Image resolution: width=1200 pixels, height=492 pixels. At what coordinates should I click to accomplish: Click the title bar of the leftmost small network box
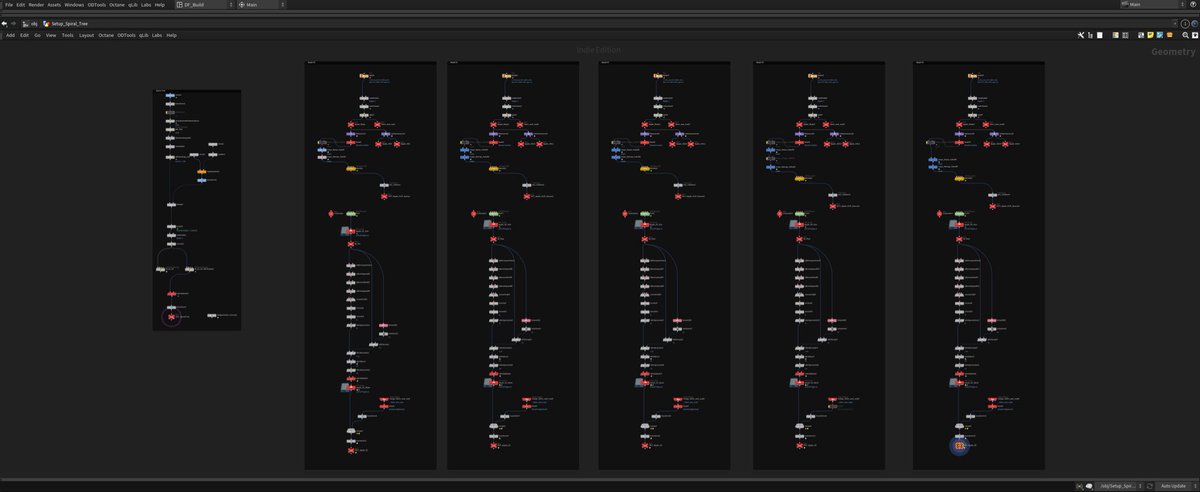click(x=197, y=91)
